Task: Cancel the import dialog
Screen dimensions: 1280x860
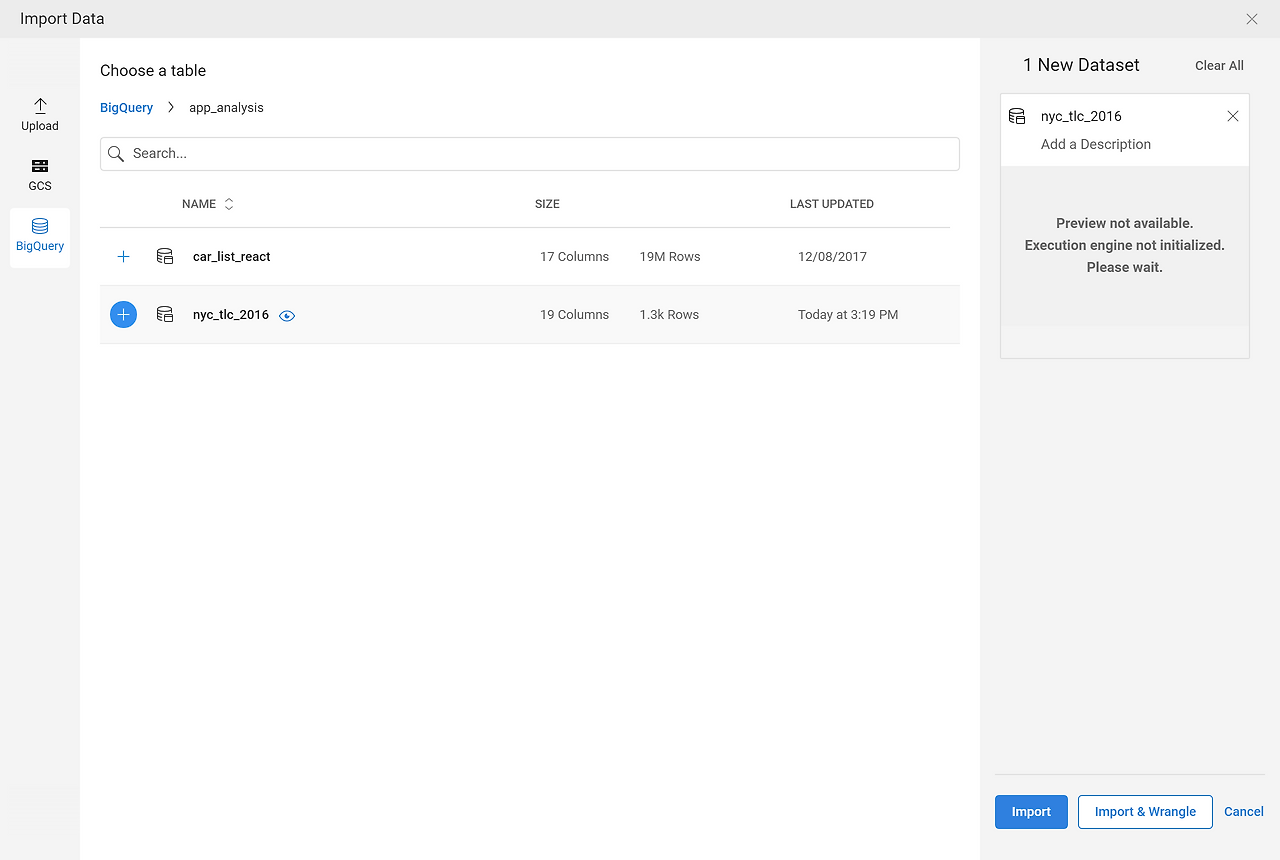Action: click(x=1243, y=812)
